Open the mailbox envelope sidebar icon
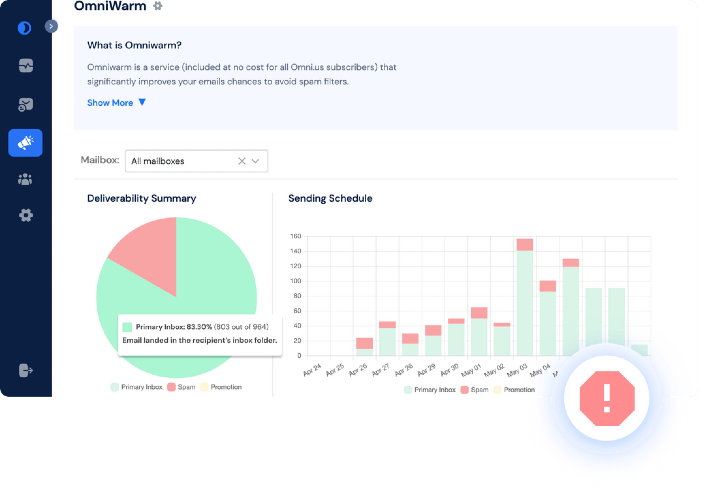 (x=26, y=105)
